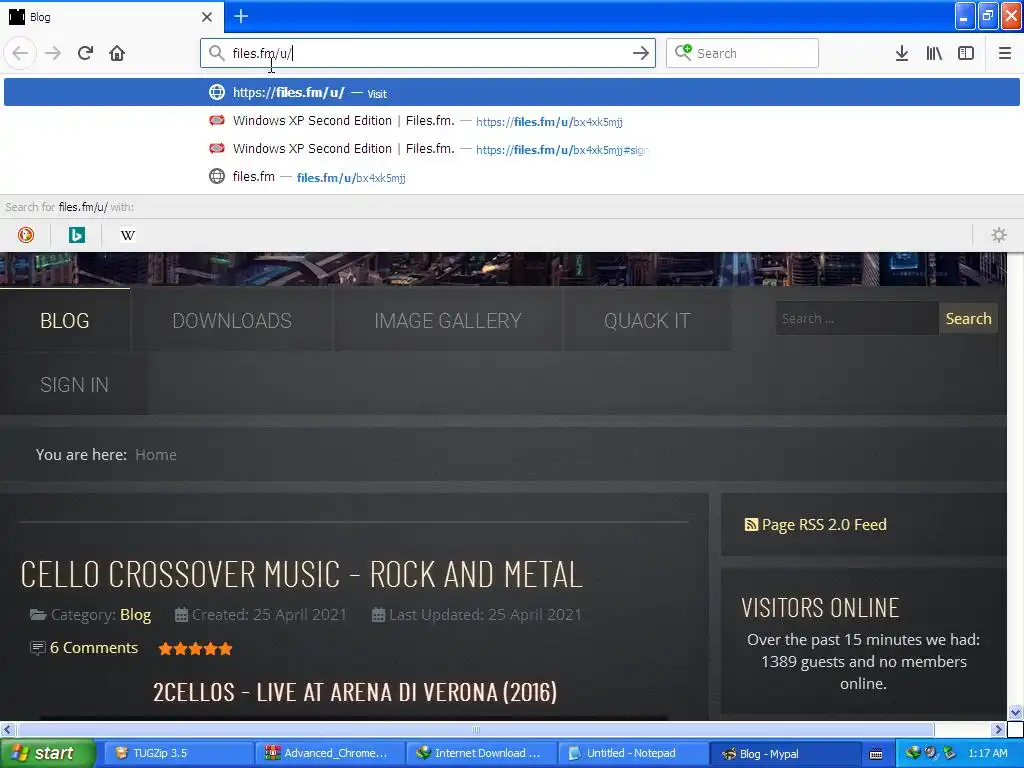Click the magnifier icon in the address bar
The image size is (1024, 768).
pyautogui.click(x=216, y=53)
